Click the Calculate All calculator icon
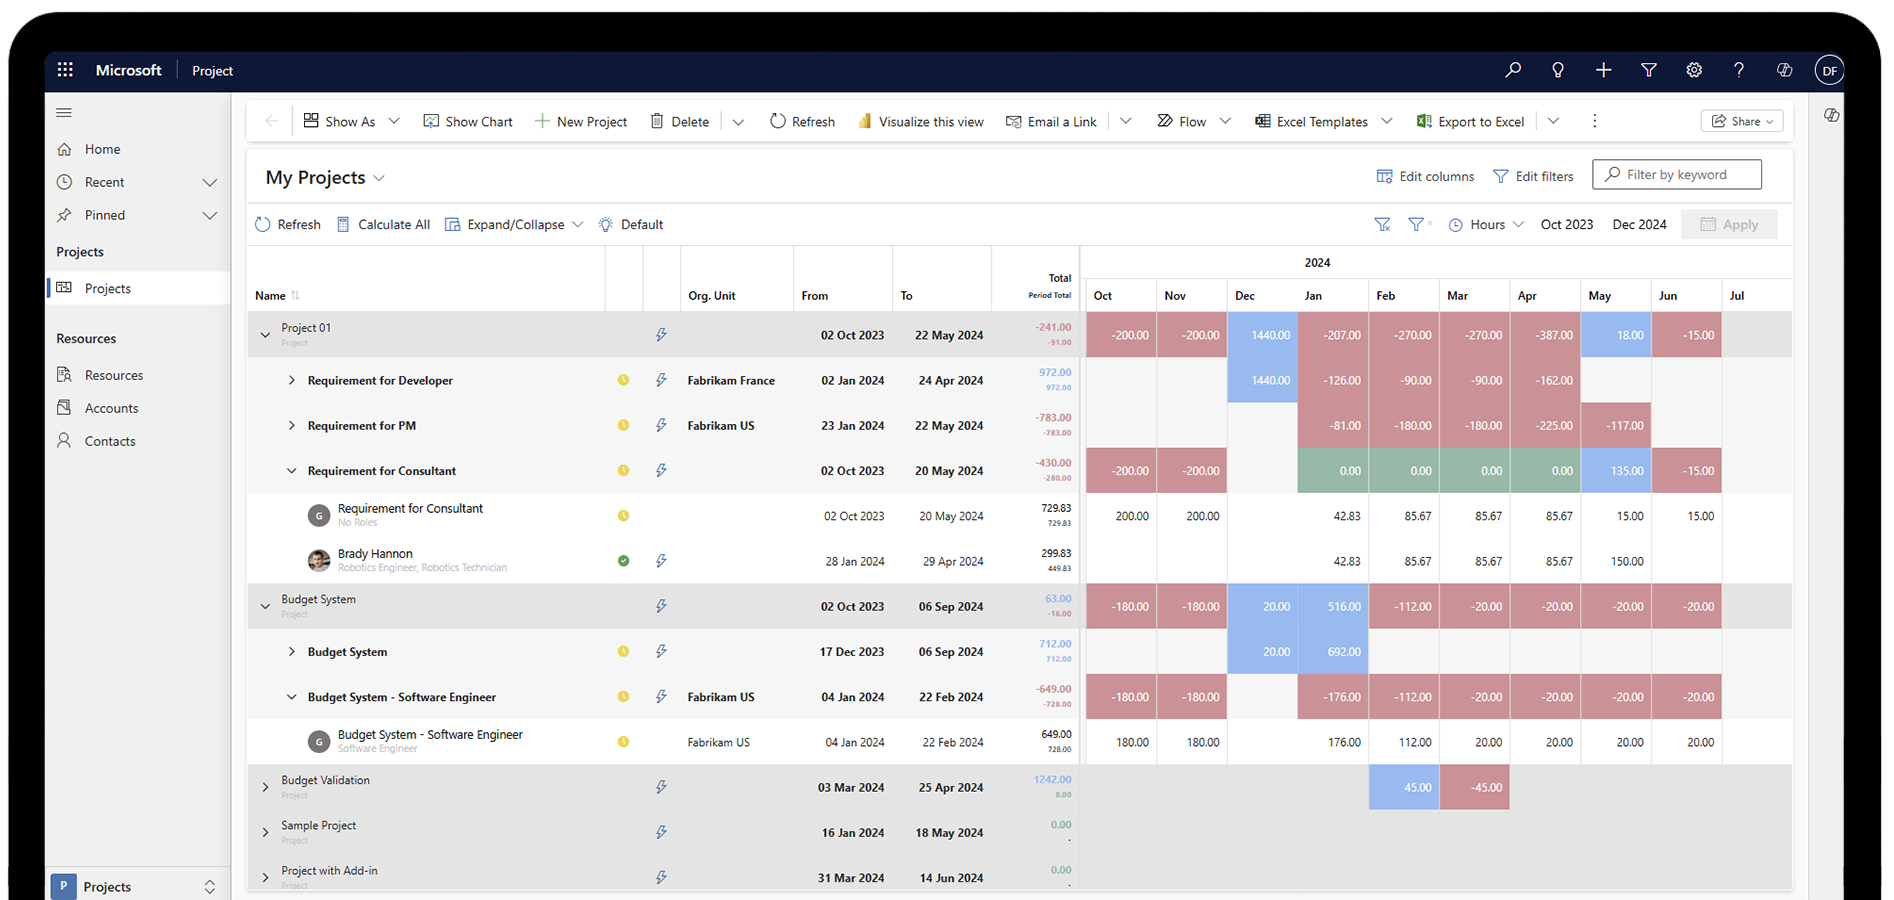The image size is (1894, 900). (x=343, y=225)
